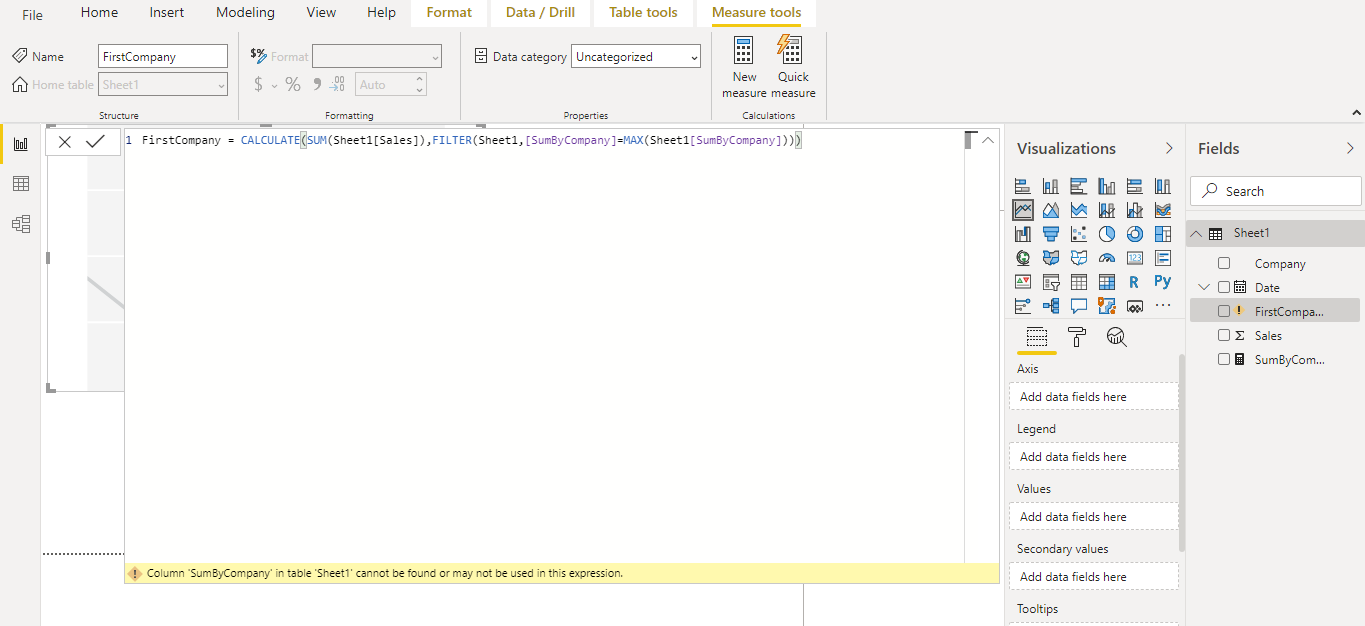Viewport: 1365px width, 626px height.
Task: Select the Donut chart visual
Action: [x=1135, y=234]
